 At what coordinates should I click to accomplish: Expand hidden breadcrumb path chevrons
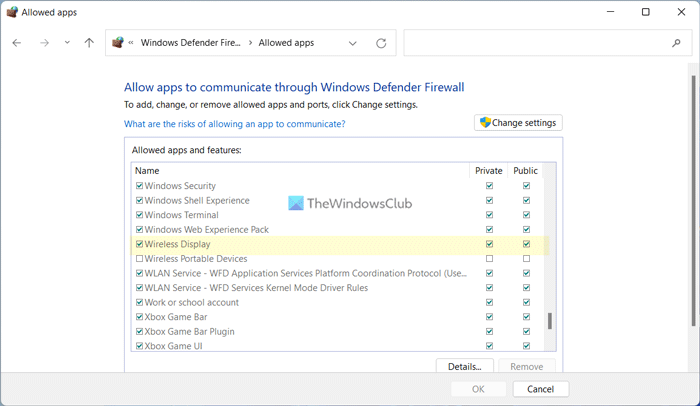click(x=132, y=43)
